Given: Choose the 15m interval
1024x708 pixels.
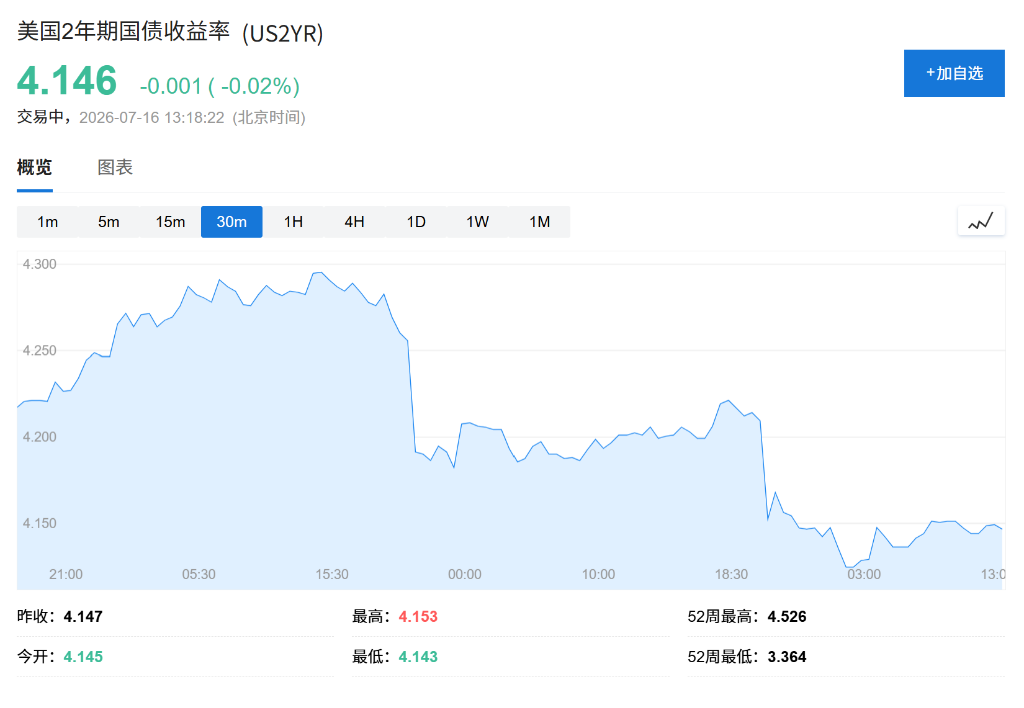Looking at the screenshot, I should click(x=170, y=222).
